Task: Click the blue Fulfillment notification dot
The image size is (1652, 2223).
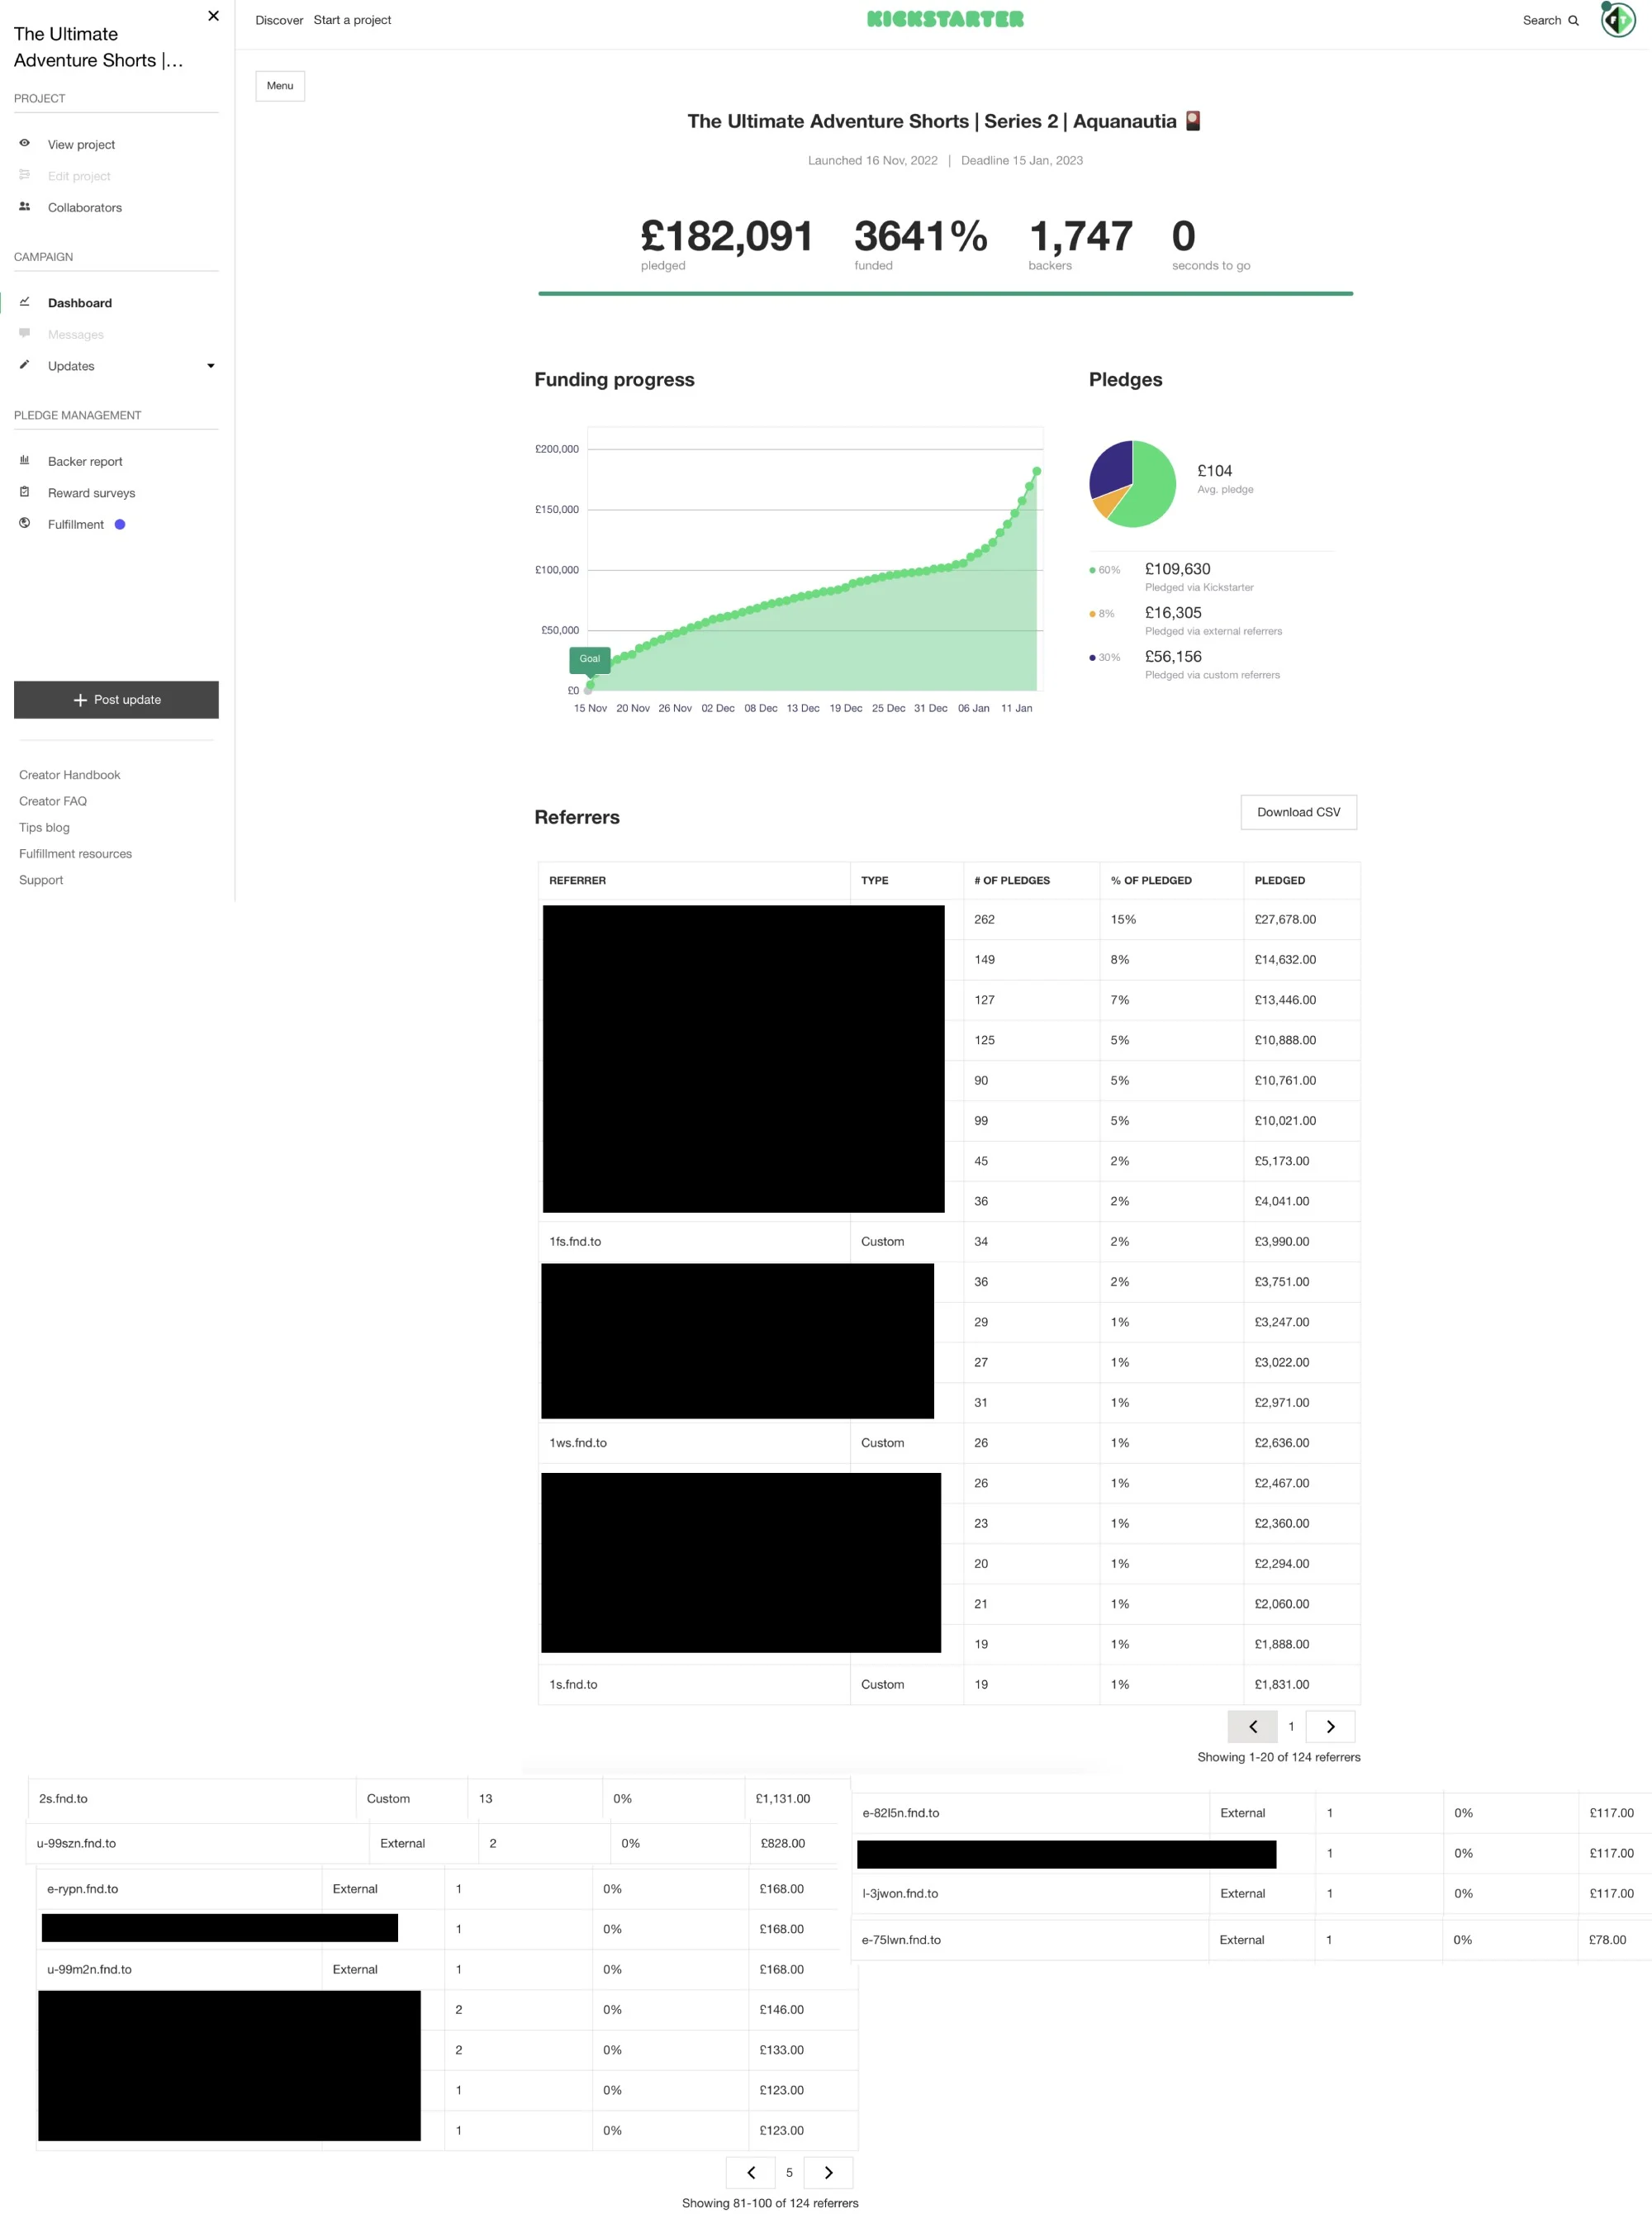Action: (120, 524)
